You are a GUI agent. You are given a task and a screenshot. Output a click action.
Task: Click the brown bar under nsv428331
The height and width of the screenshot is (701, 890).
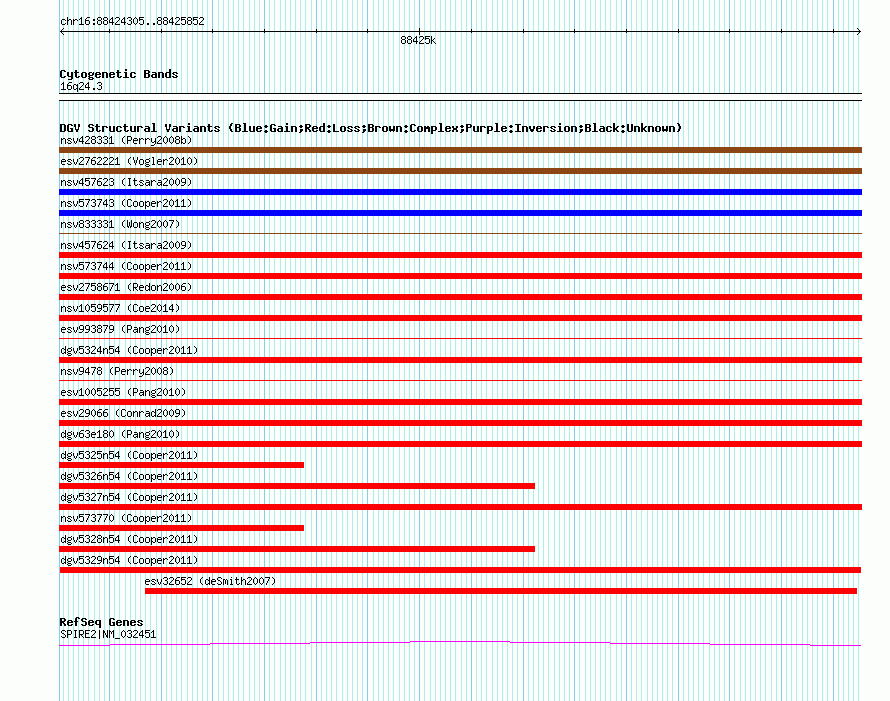pos(460,150)
